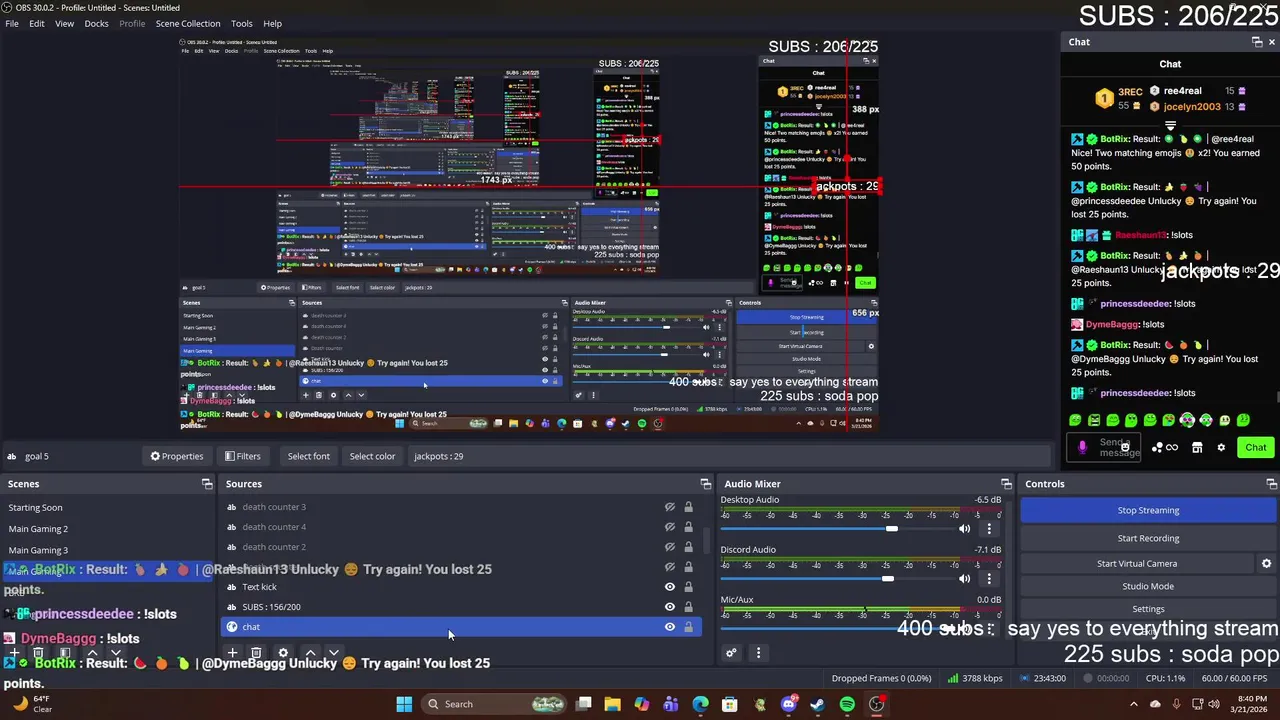Hide the Text kick source
Screen dimensions: 1280x720
pyautogui.click(x=670, y=587)
